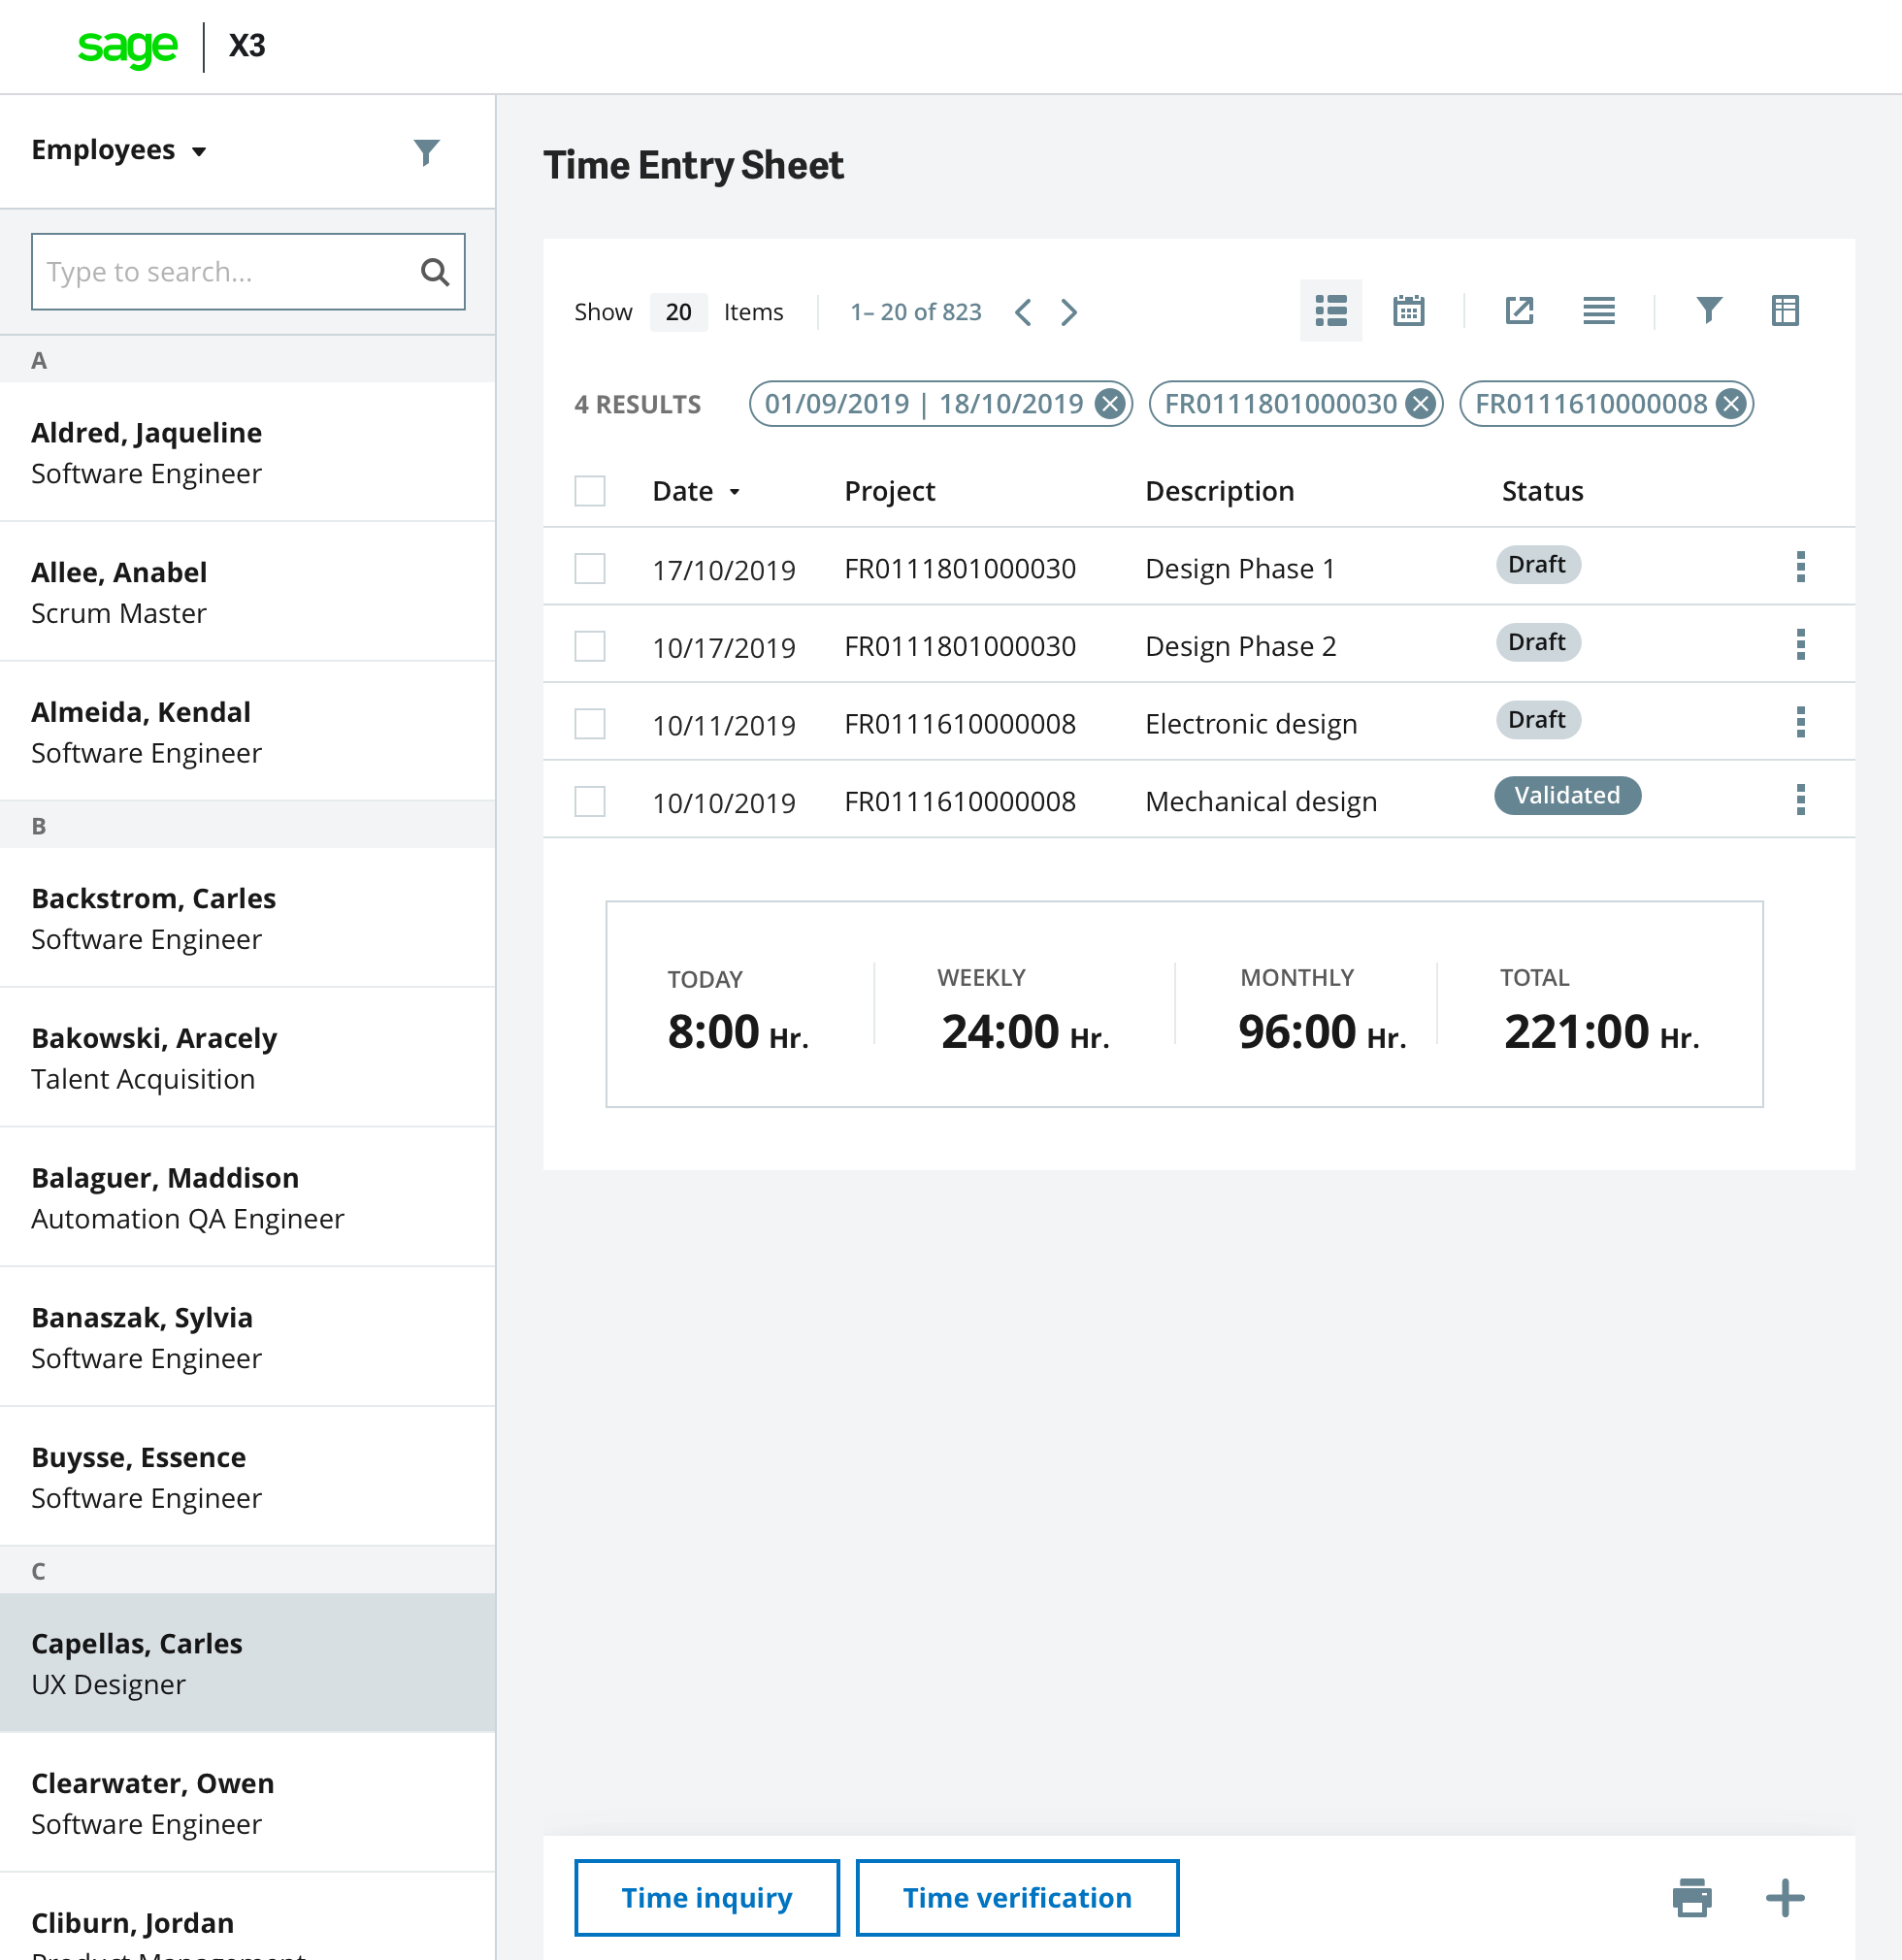Click the Time inquiry button
Image resolution: width=1902 pixels, height=1960 pixels.
pyautogui.click(x=706, y=1897)
